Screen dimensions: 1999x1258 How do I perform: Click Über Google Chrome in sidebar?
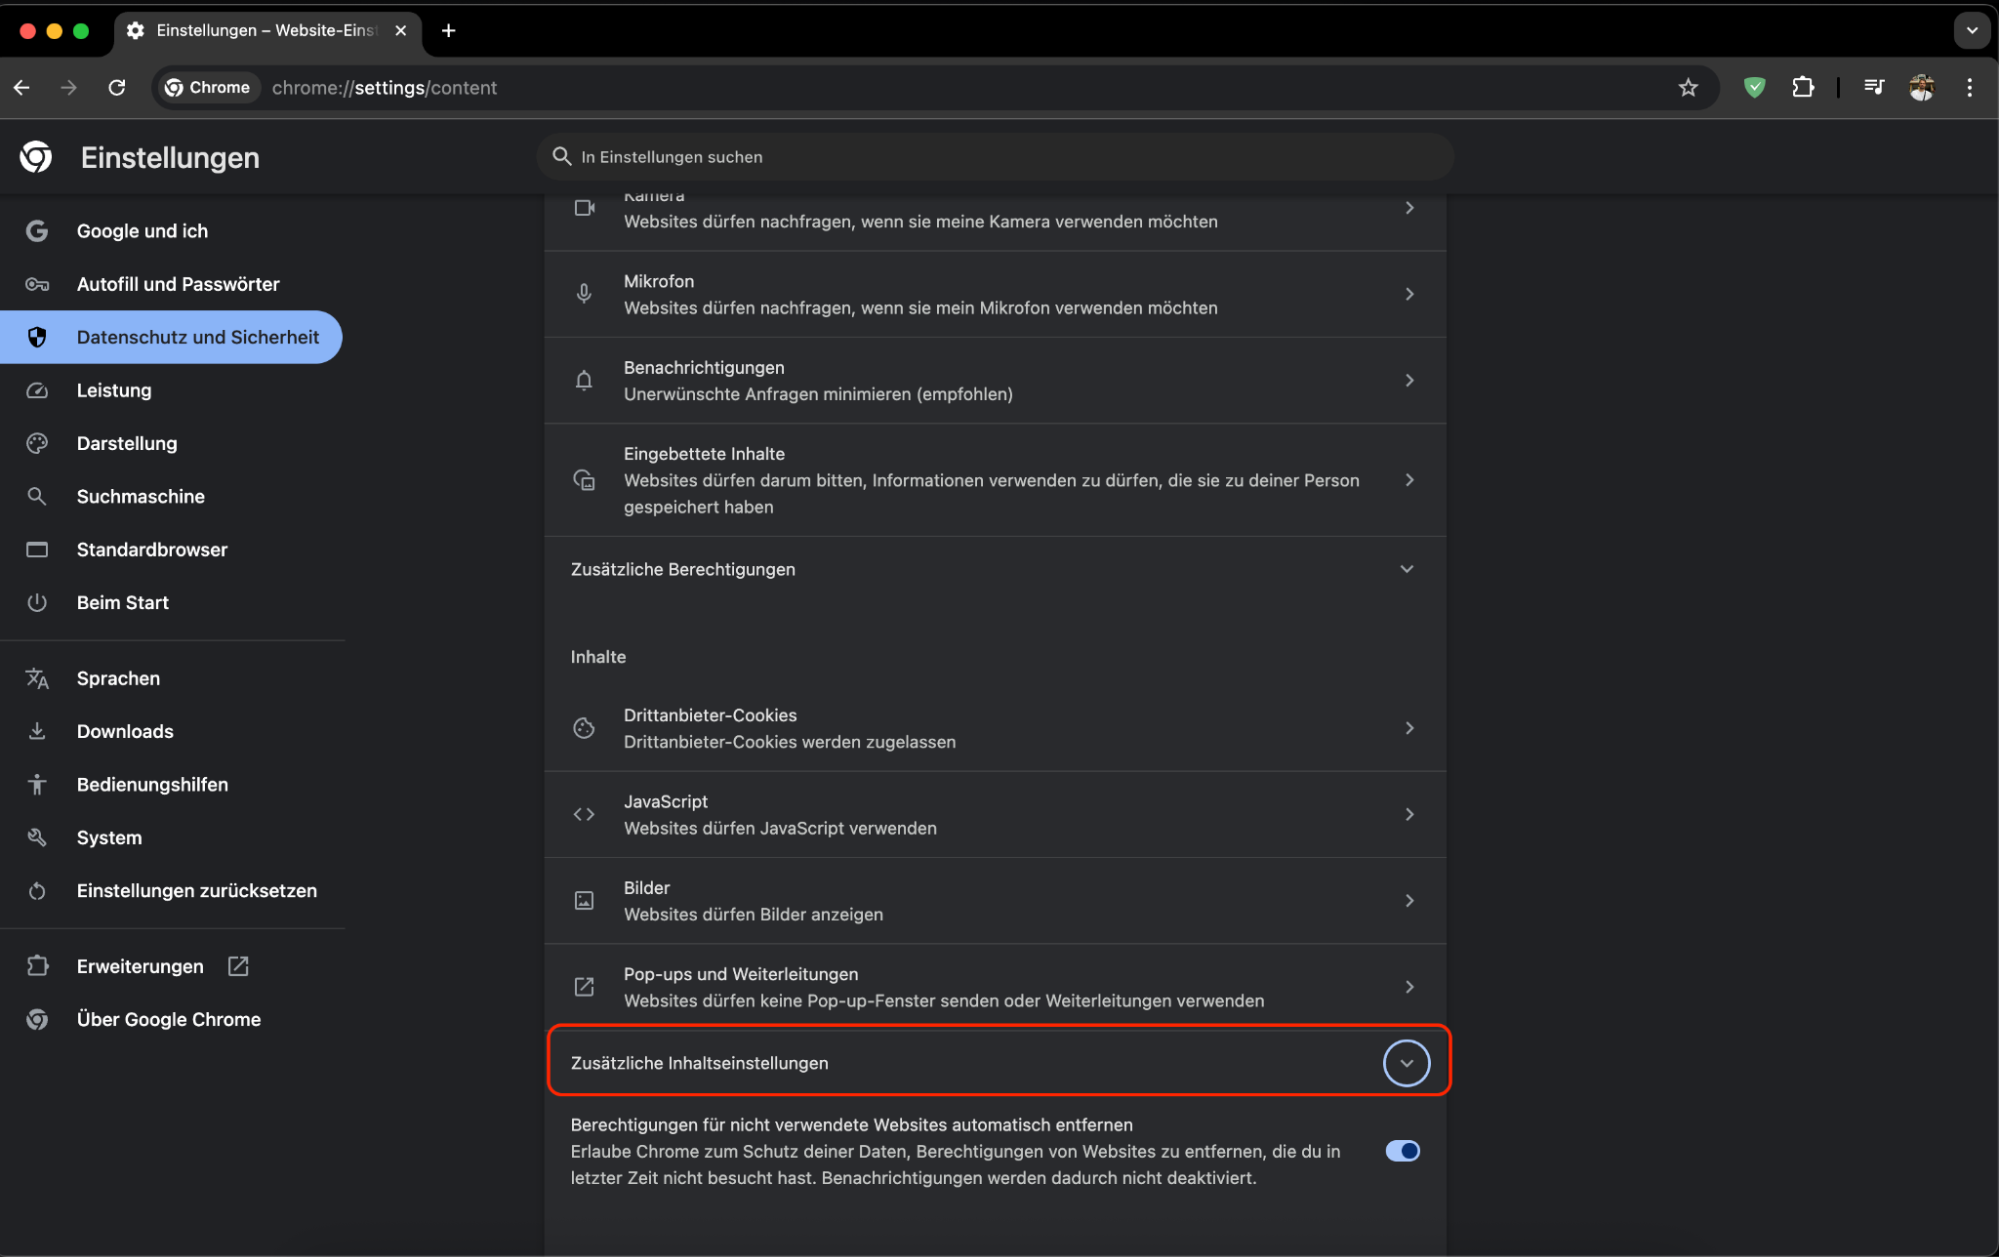(168, 1019)
